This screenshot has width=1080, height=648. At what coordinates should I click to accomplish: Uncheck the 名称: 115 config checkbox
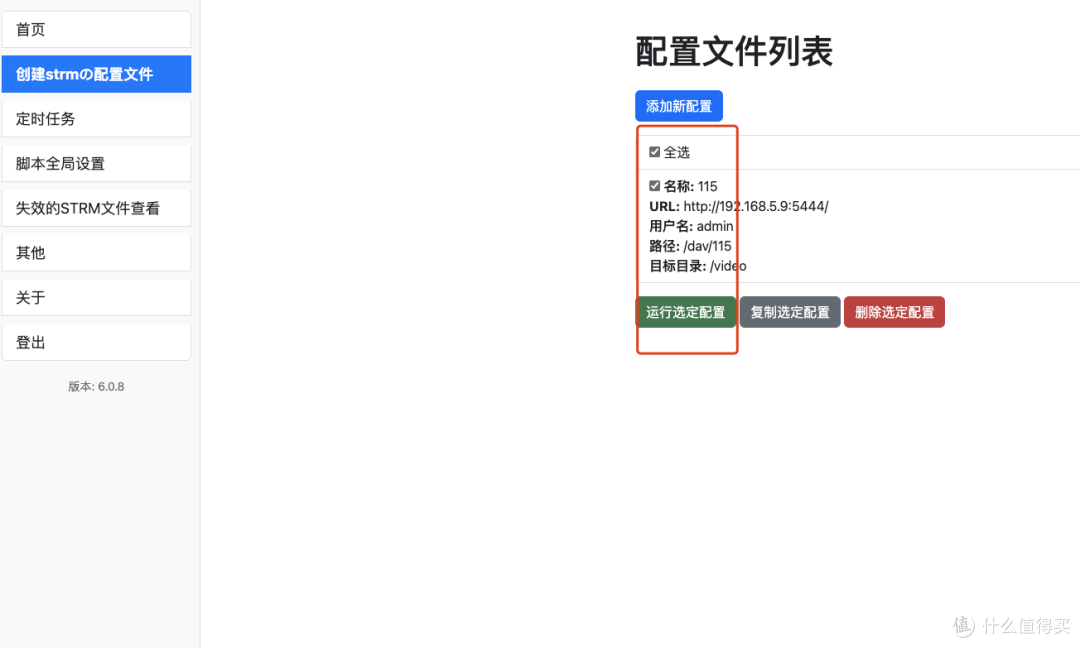(x=654, y=186)
